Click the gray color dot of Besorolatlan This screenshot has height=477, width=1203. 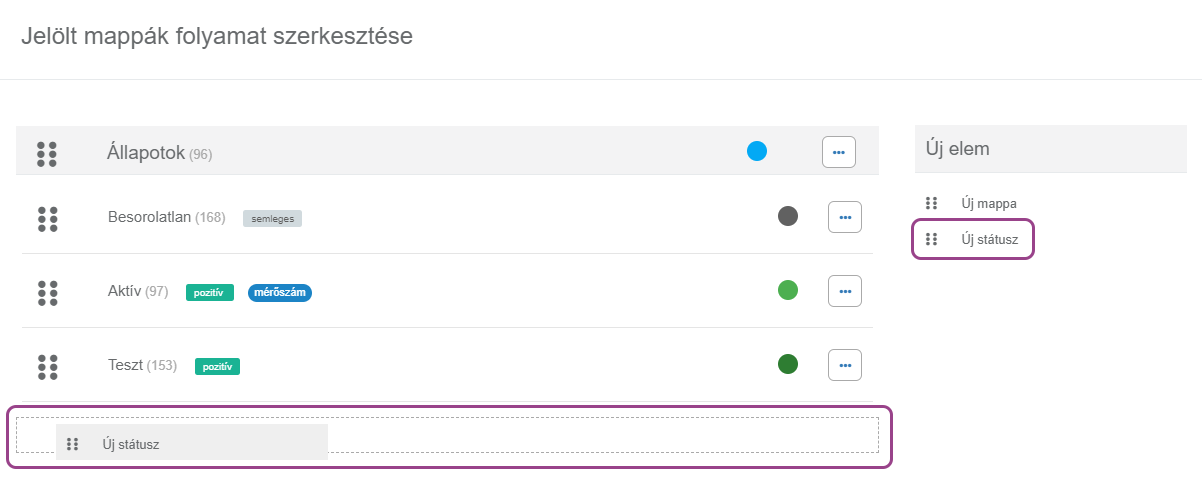click(788, 216)
